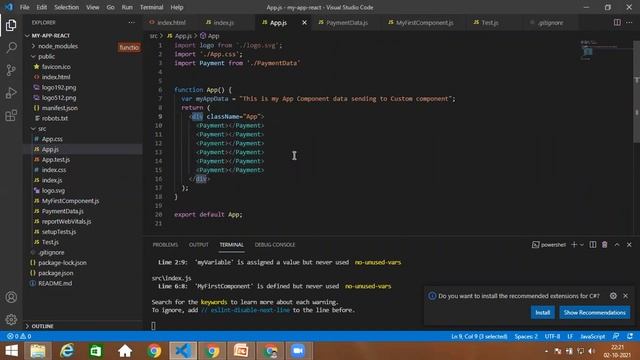The width and height of the screenshot is (640, 360).
Task: Open the Accounts menu icon
Action: coord(11,297)
